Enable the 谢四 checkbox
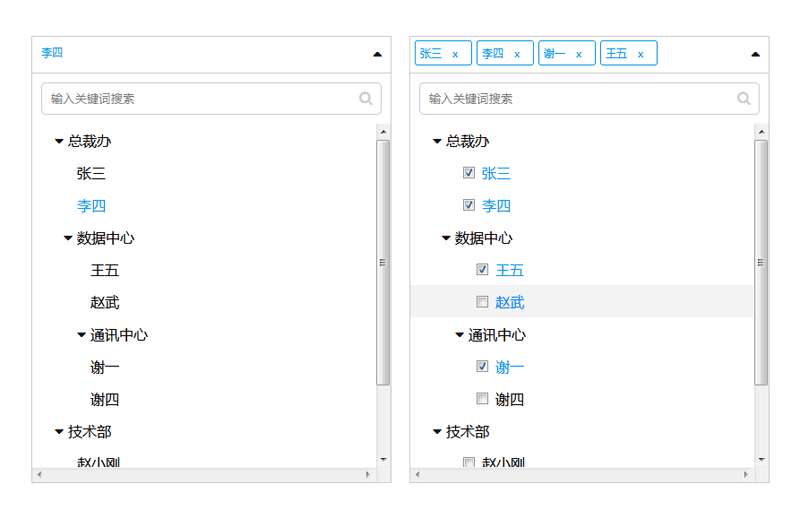Screen dimensions: 800x519 (482, 399)
